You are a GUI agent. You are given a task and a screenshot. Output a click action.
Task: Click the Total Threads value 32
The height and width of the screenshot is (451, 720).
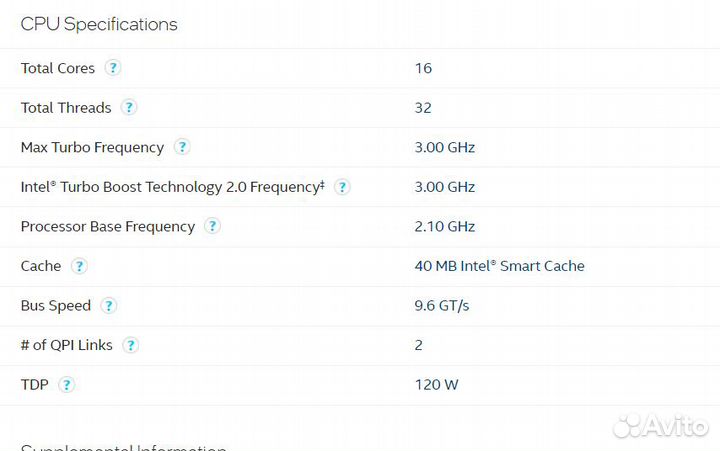click(x=423, y=108)
